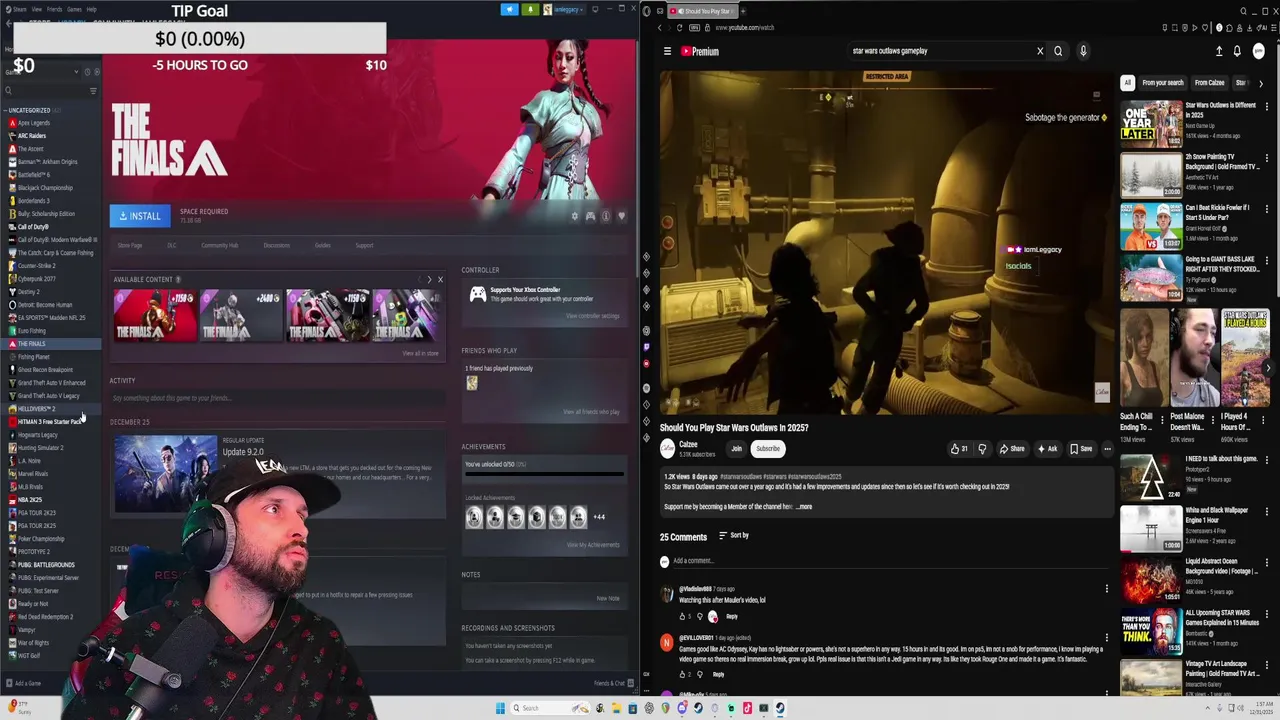Open first +1150 DLC thumbnail
The width and height of the screenshot is (1280, 720).
coord(155,316)
